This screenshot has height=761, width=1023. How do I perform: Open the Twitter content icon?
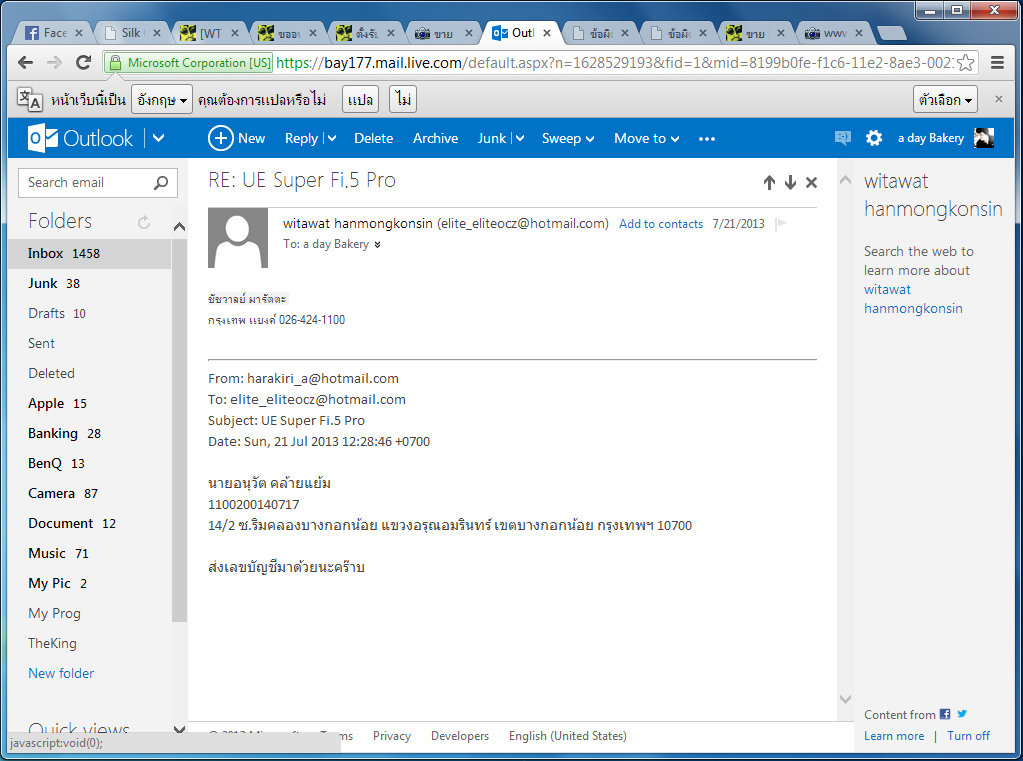[x=962, y=714]
